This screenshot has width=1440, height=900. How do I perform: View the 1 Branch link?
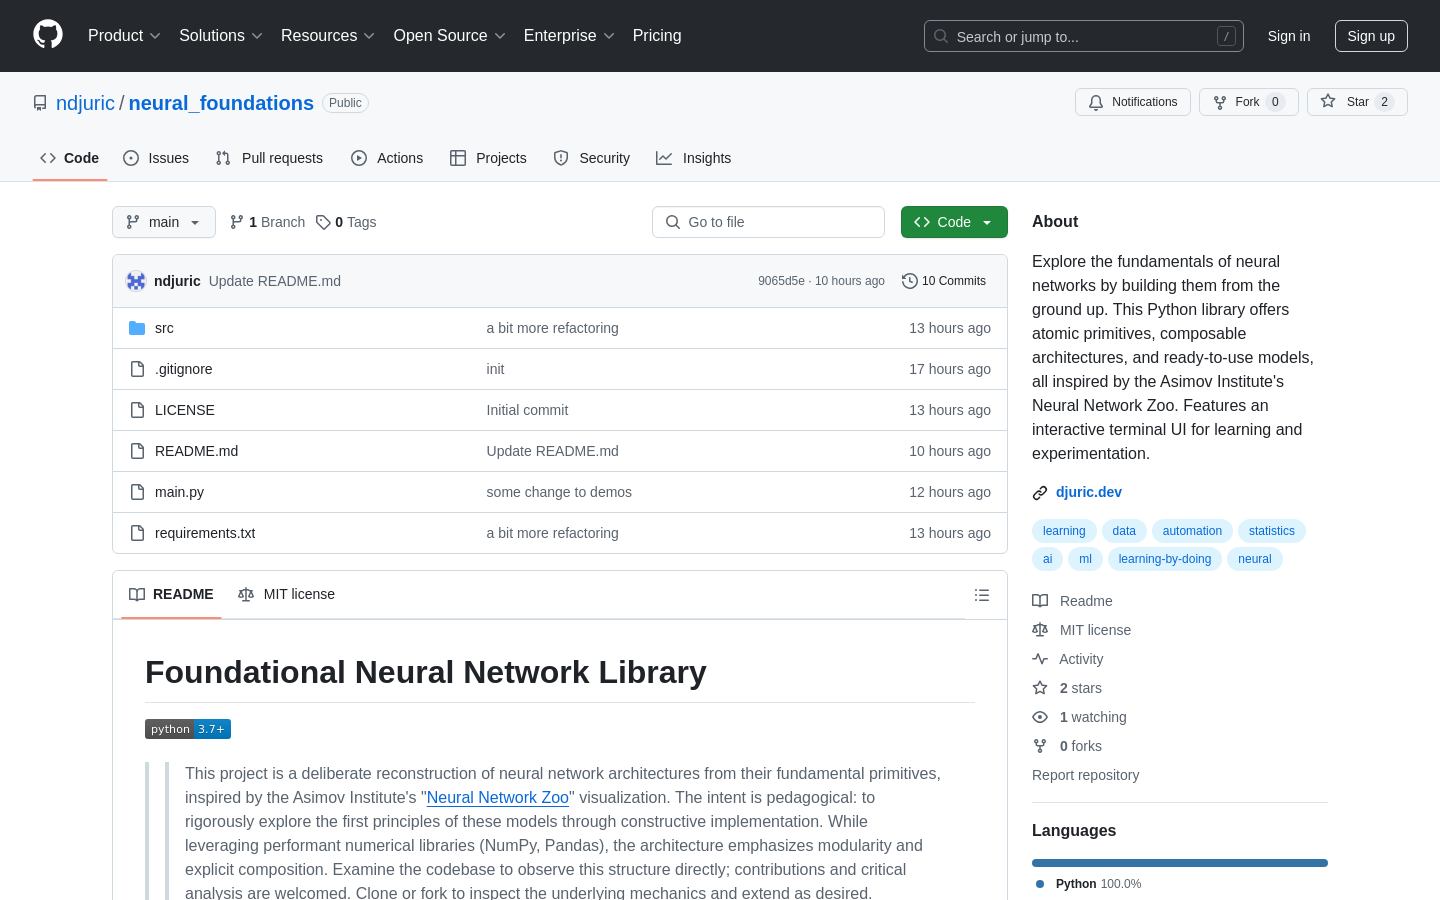click(x=267, y=222)
